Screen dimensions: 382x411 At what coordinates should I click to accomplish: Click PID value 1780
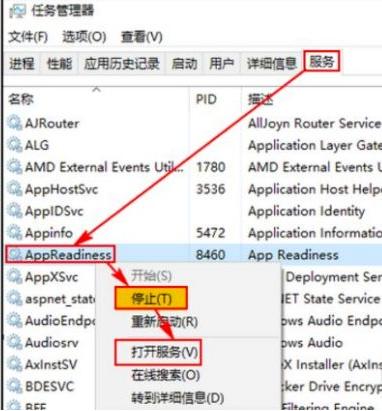click(x=211, y=167)
